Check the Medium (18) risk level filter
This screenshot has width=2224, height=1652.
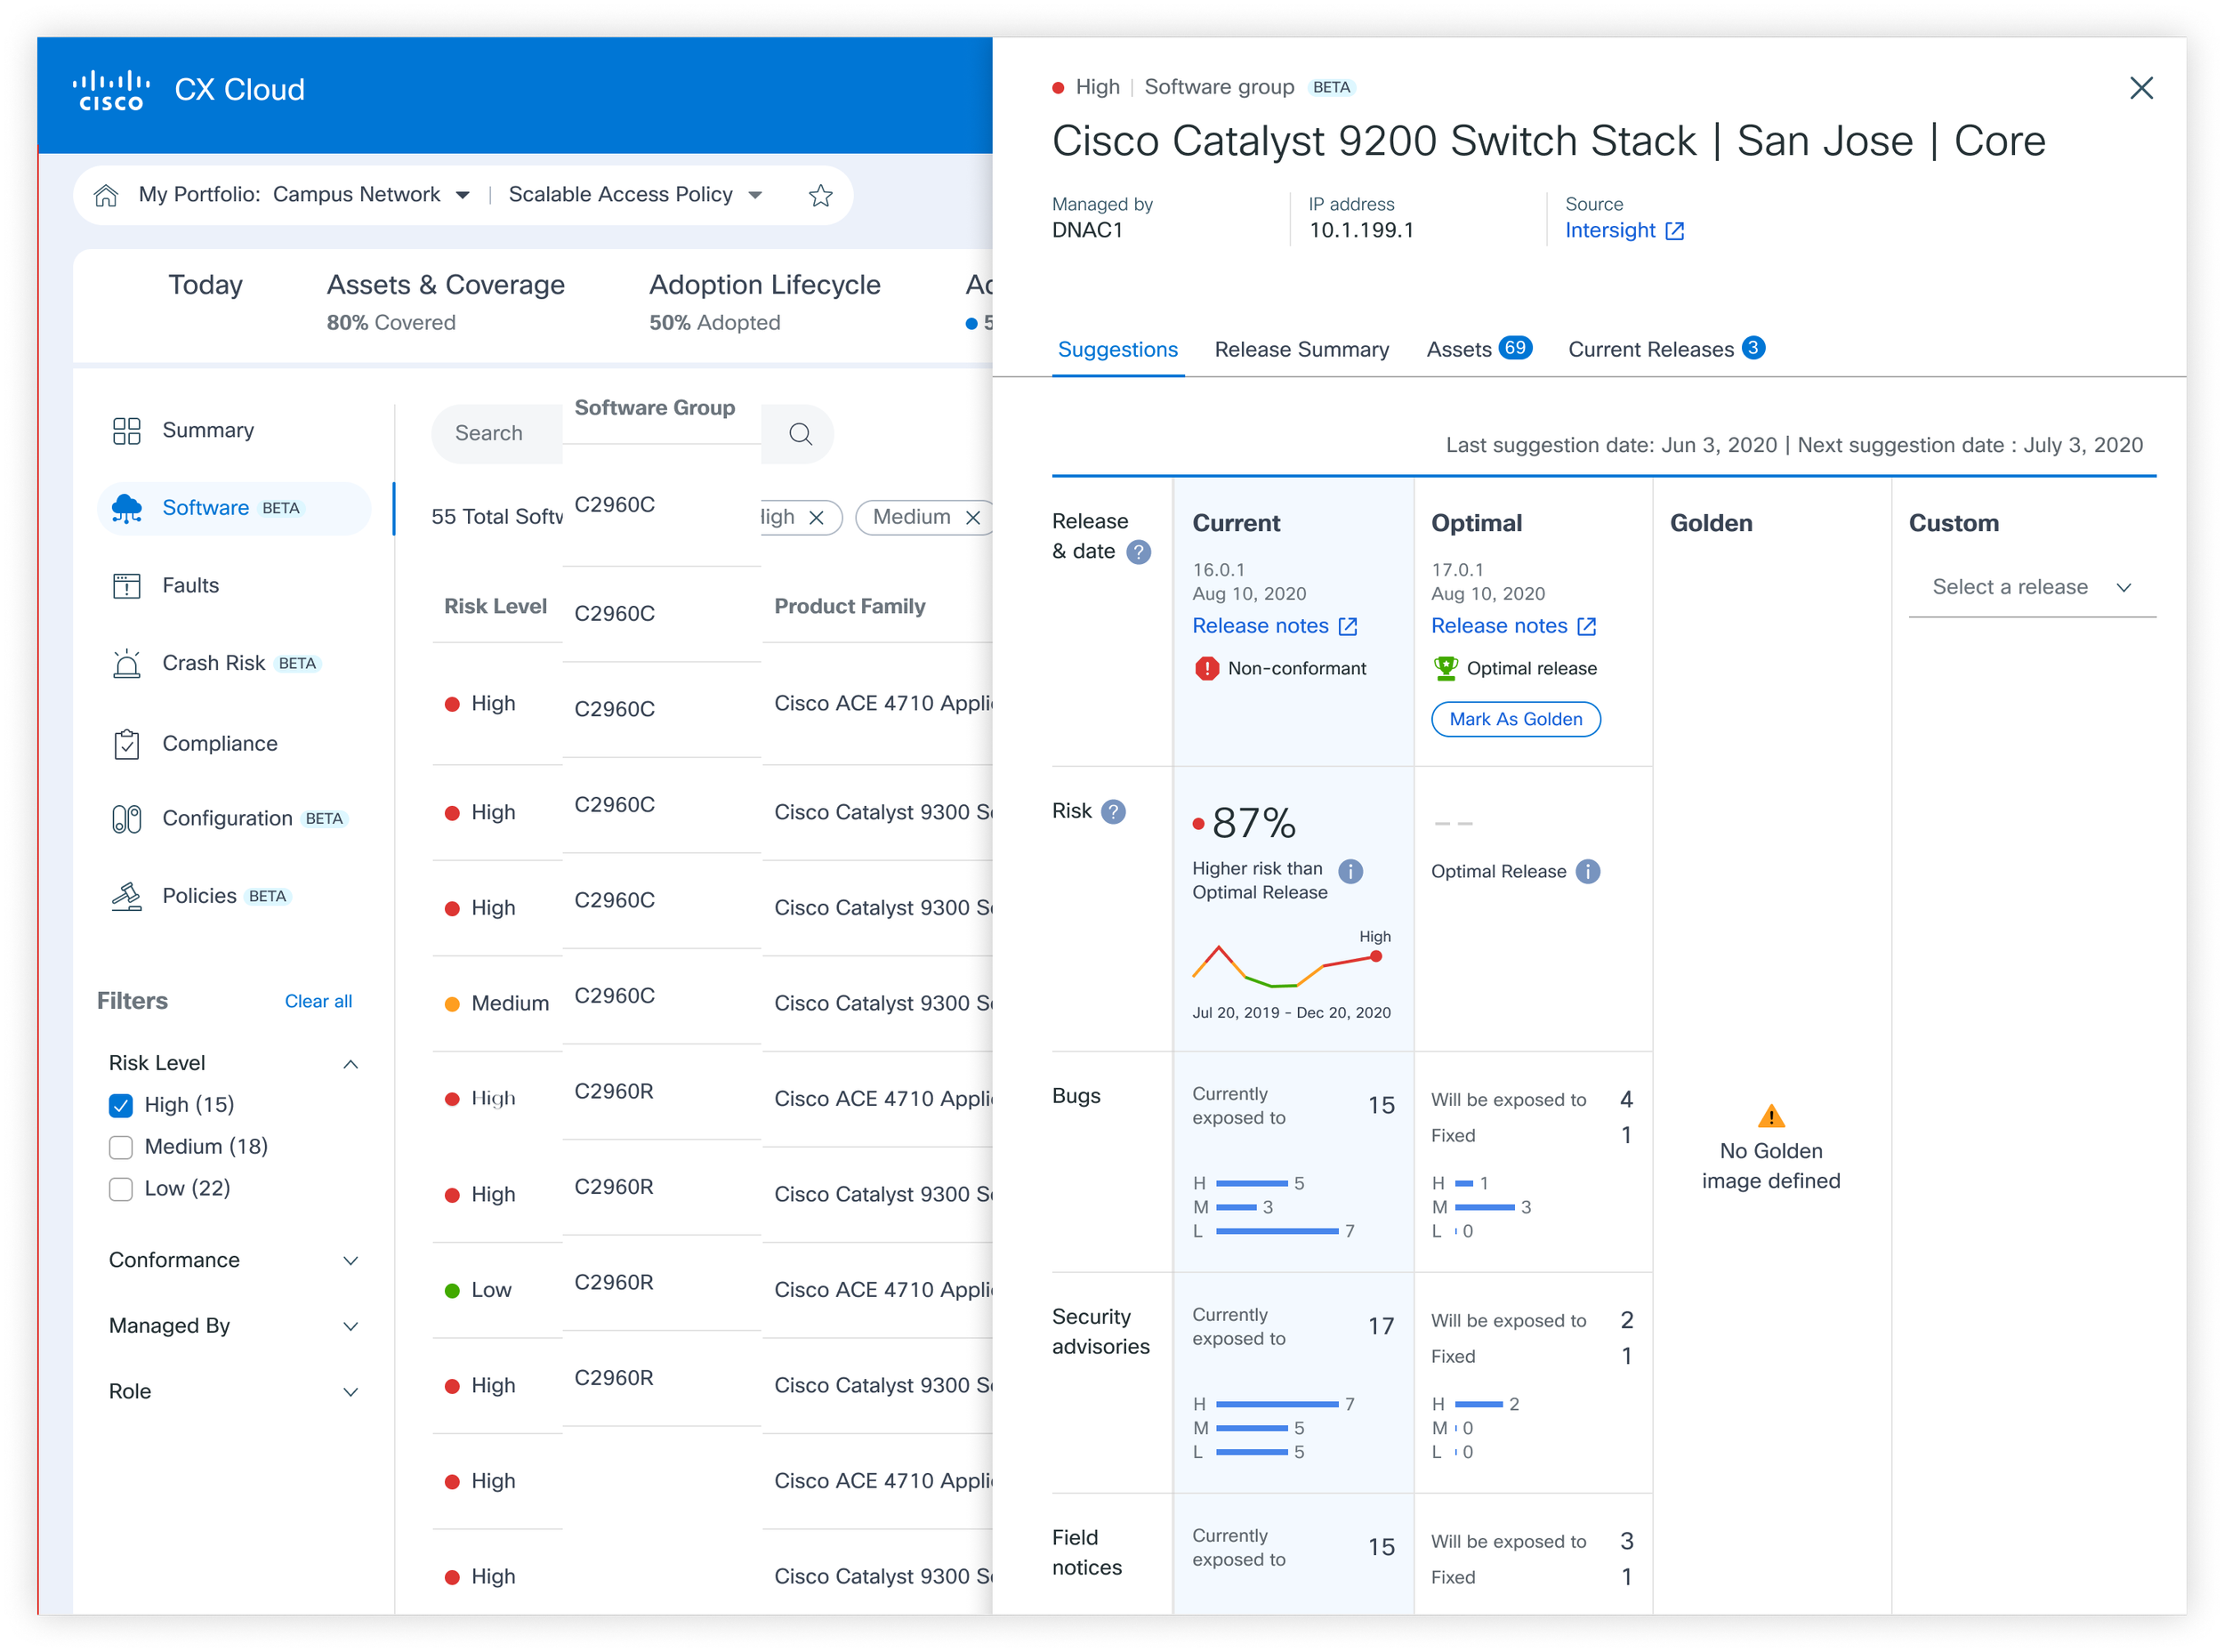(121, 1147)
